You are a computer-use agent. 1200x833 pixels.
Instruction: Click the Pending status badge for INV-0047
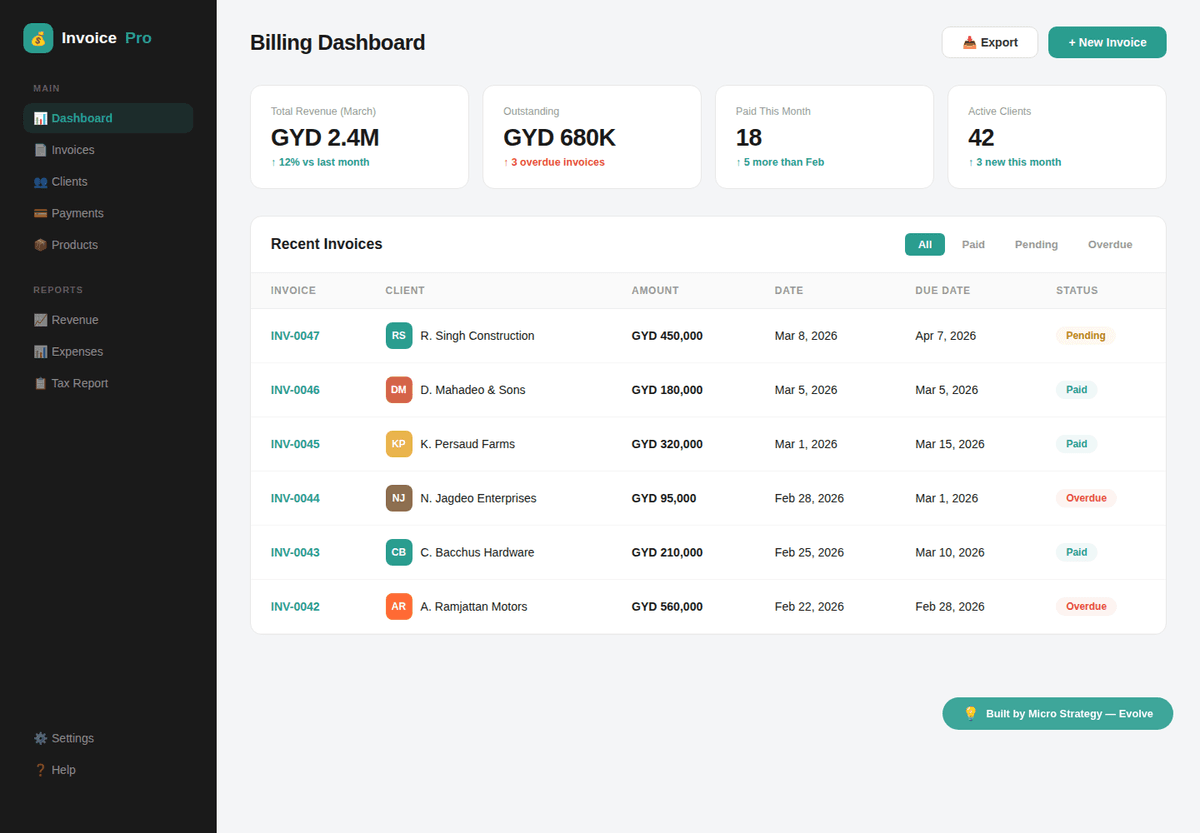click(x=1085, y=336)
